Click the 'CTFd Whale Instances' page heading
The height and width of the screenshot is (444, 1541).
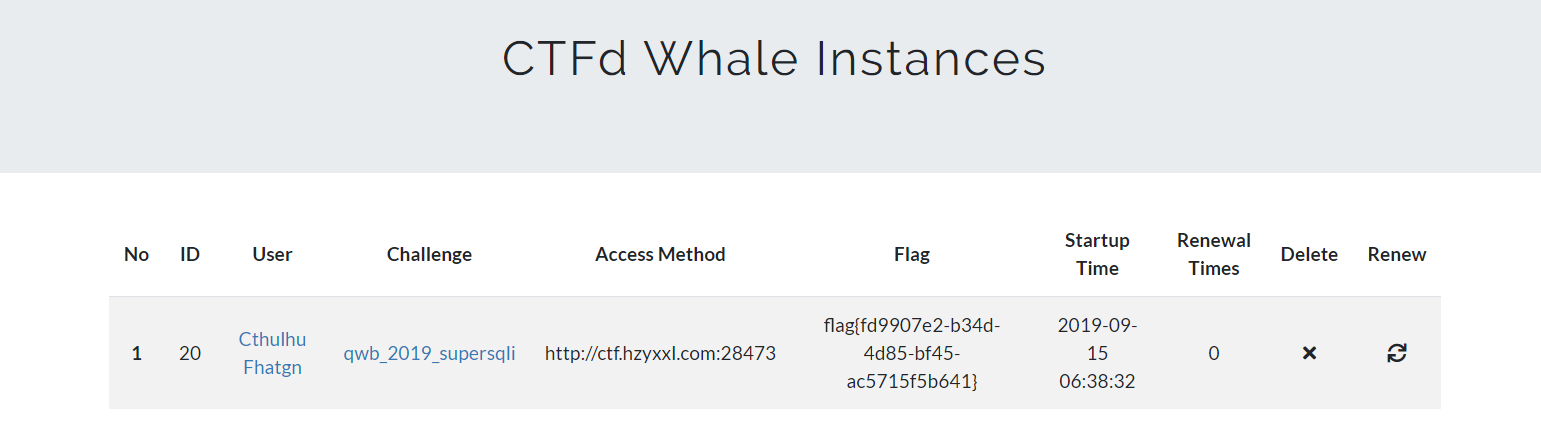(773, 59)
